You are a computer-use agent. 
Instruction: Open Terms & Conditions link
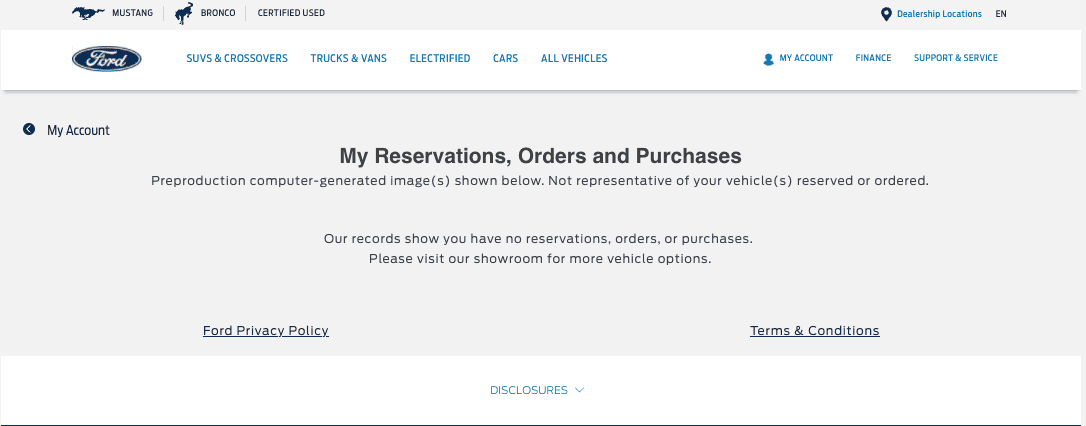coord(814,330)
